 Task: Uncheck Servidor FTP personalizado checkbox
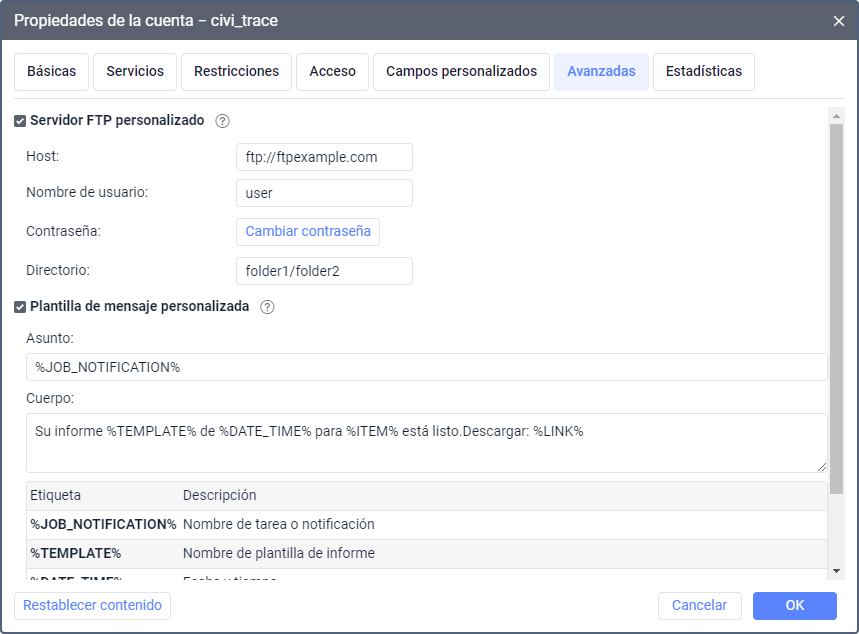tap(20, 121)
